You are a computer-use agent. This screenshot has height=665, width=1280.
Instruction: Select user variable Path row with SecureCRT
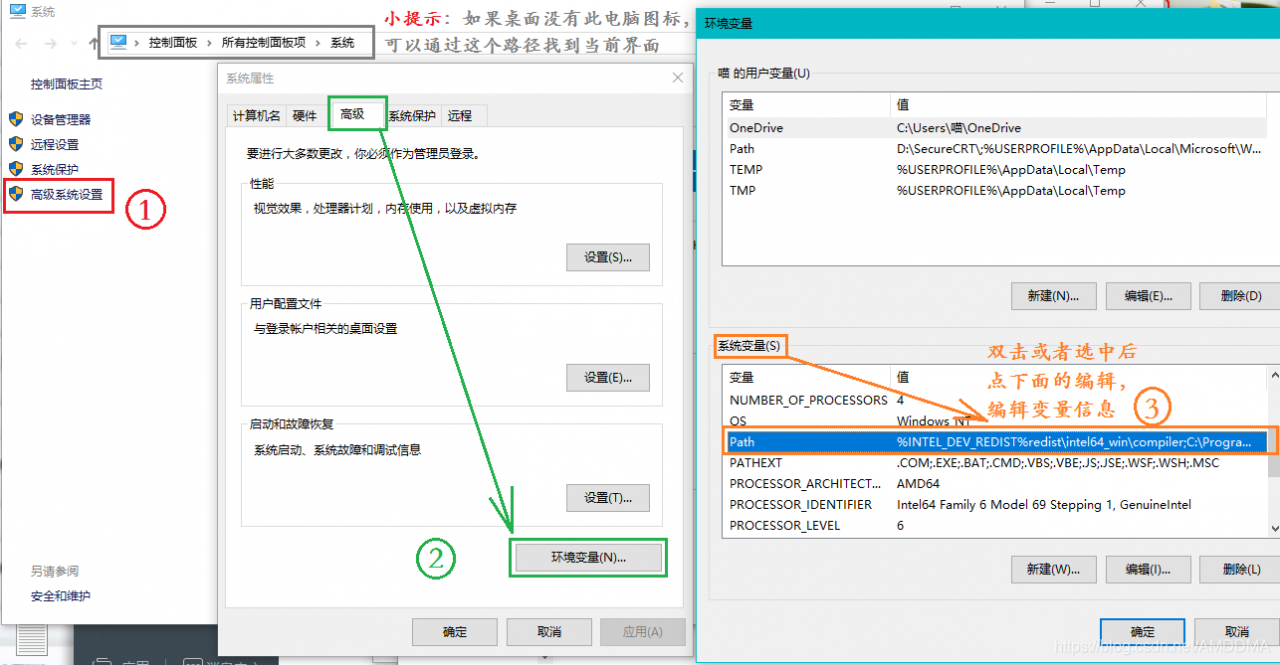[994, 149]
